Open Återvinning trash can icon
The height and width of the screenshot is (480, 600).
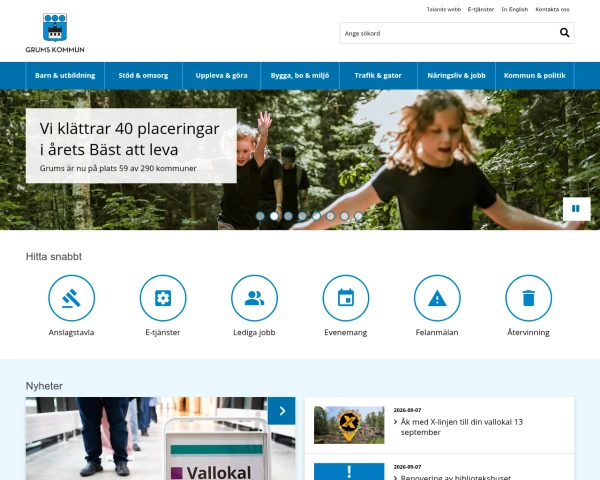(528, 298)
